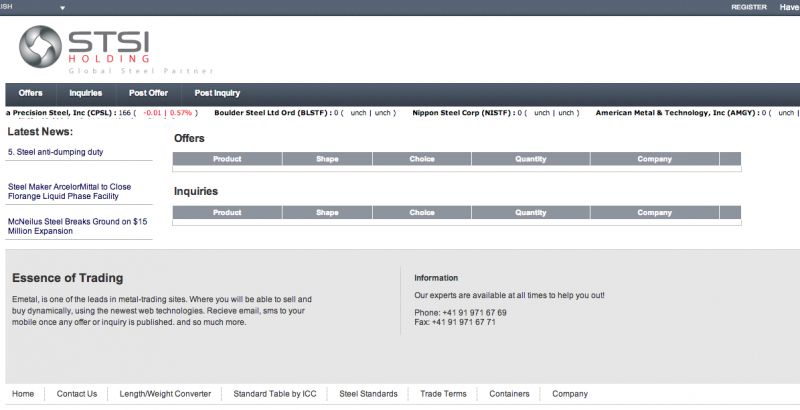Go to Home in footer

[23, 394]
